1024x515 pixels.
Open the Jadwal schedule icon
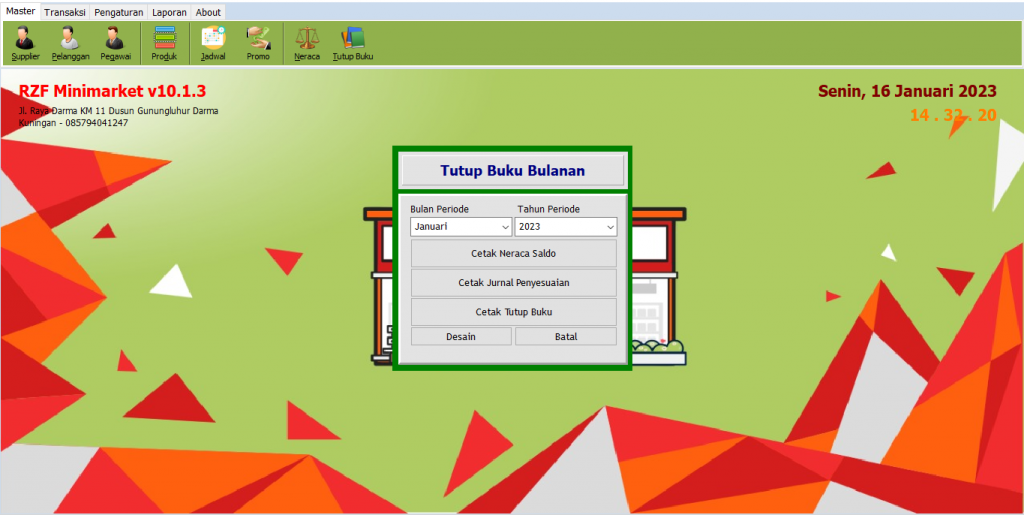(213, 43)
